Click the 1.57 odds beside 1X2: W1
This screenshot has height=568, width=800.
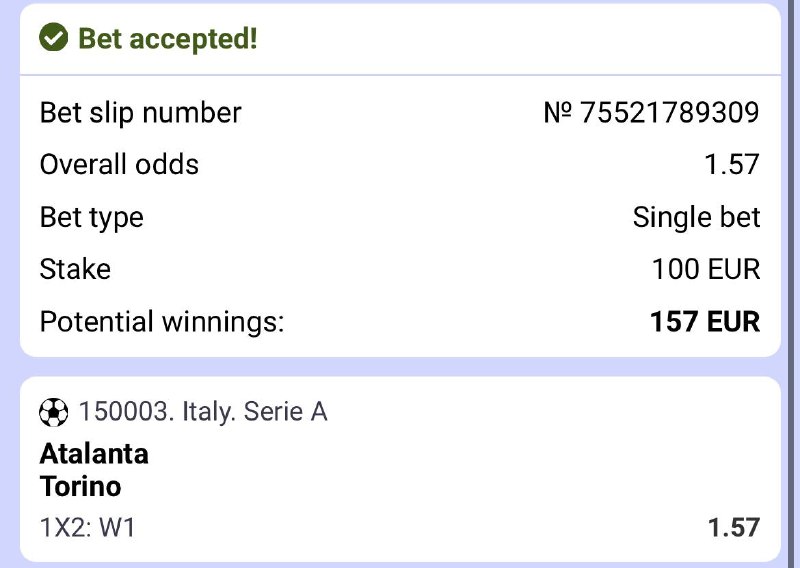[x=734, y=527]
